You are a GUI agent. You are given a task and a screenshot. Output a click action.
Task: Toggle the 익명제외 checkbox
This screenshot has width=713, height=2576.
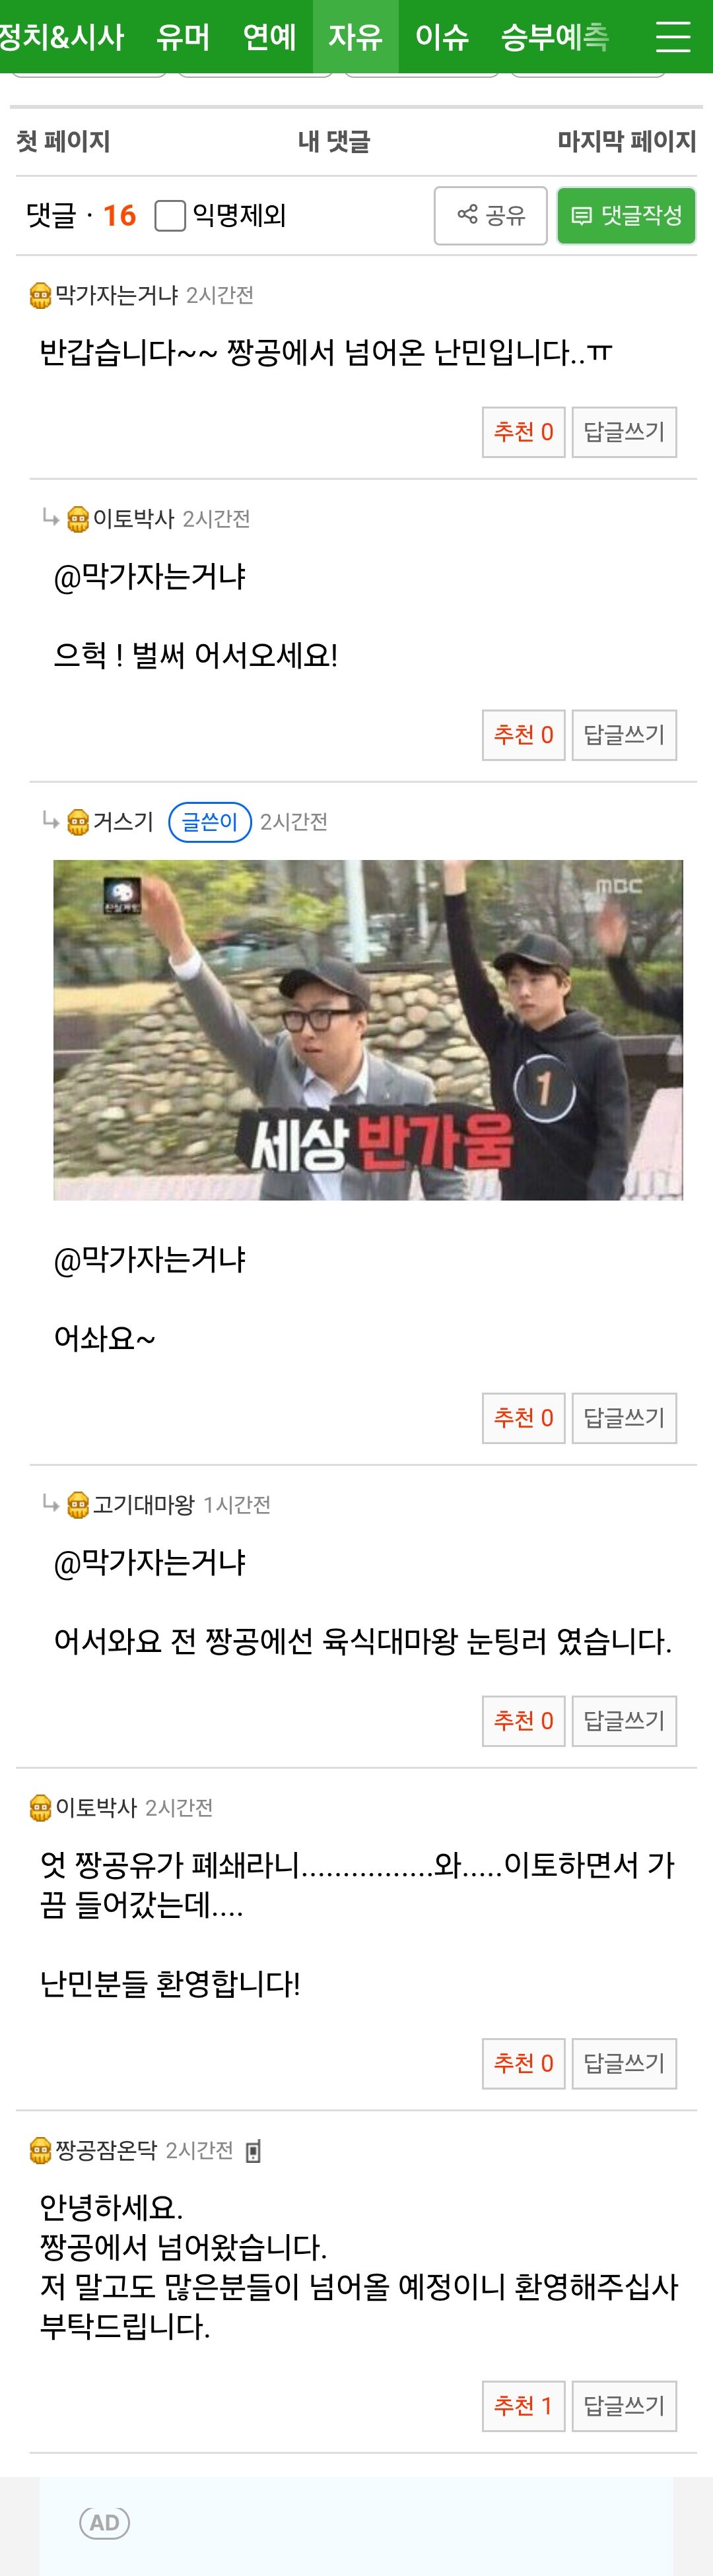coord(170,215)
